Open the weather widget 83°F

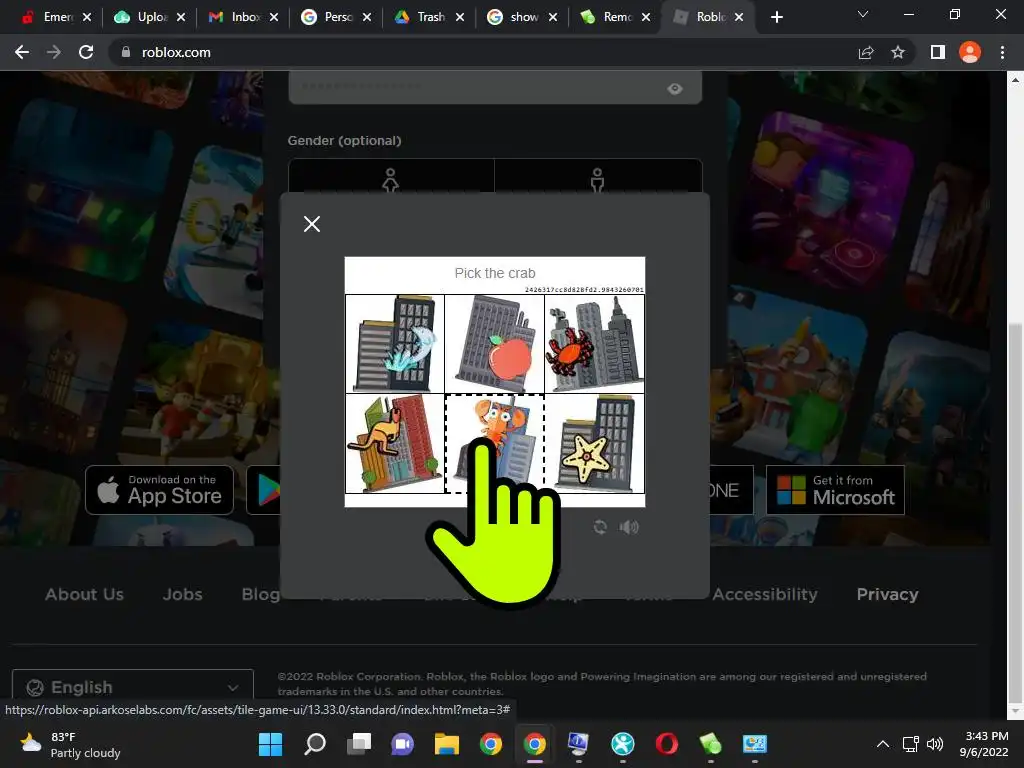(71, 744)
